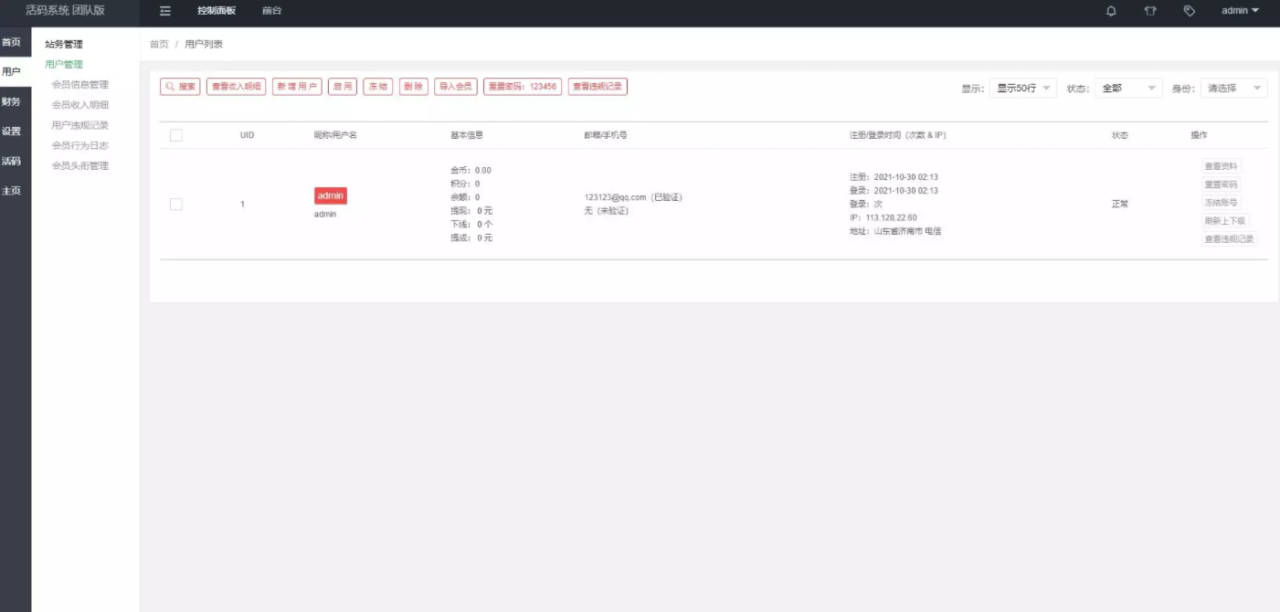This screenshot has height=612, width=1280.
Task: Select 设置 in the left sidebar
Action: point(11,131)
